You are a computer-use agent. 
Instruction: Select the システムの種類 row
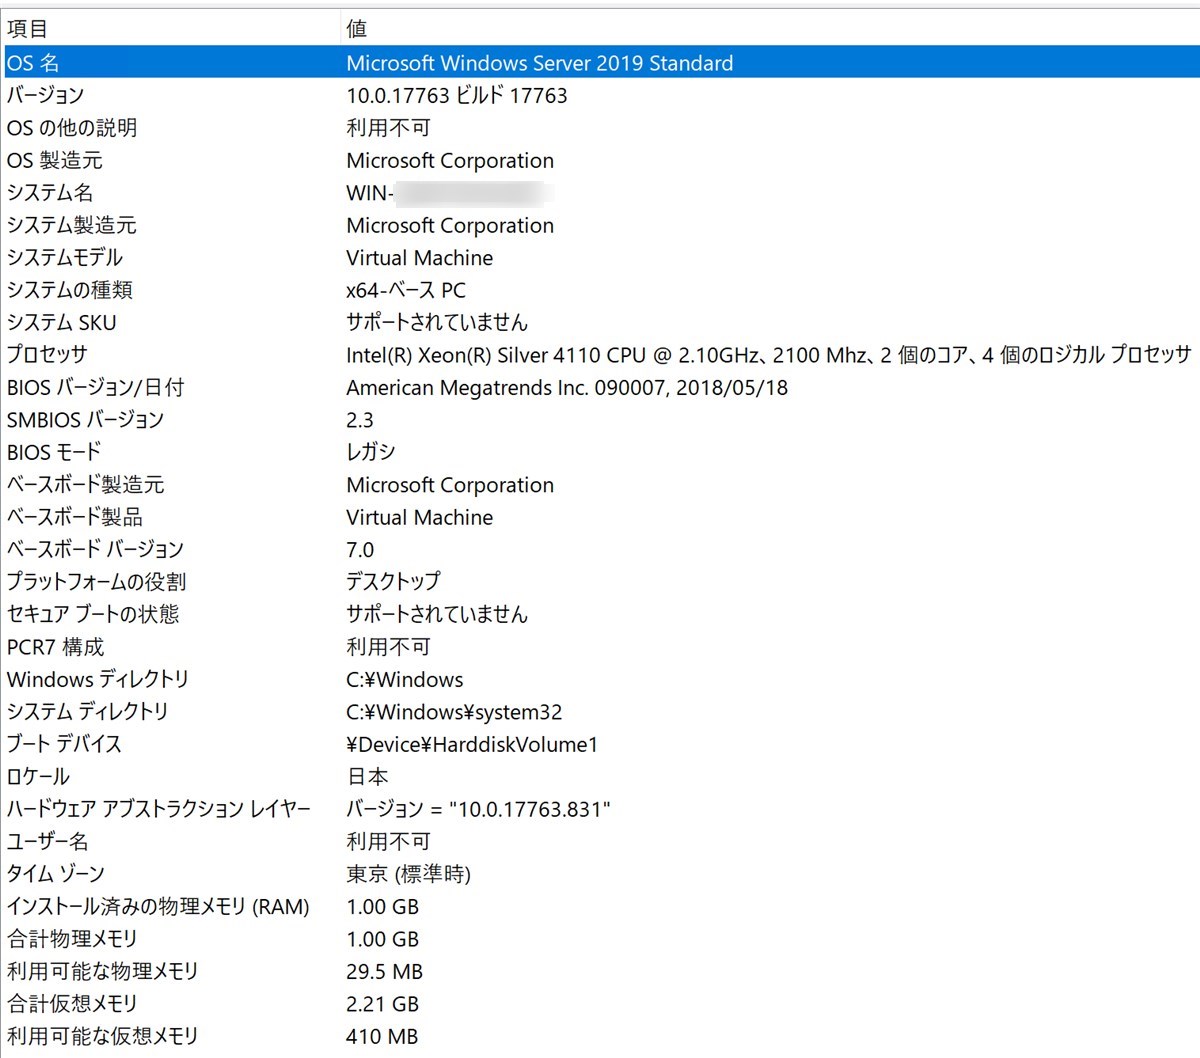tap(600, 290)
